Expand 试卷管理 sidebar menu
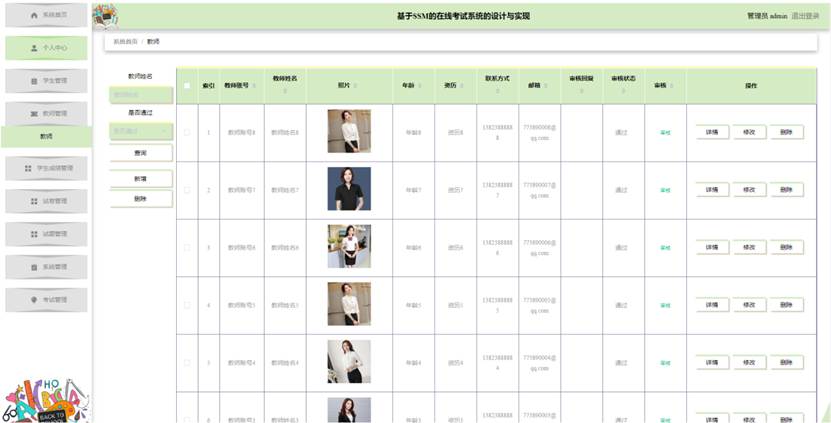 click(x=46, y=201)
